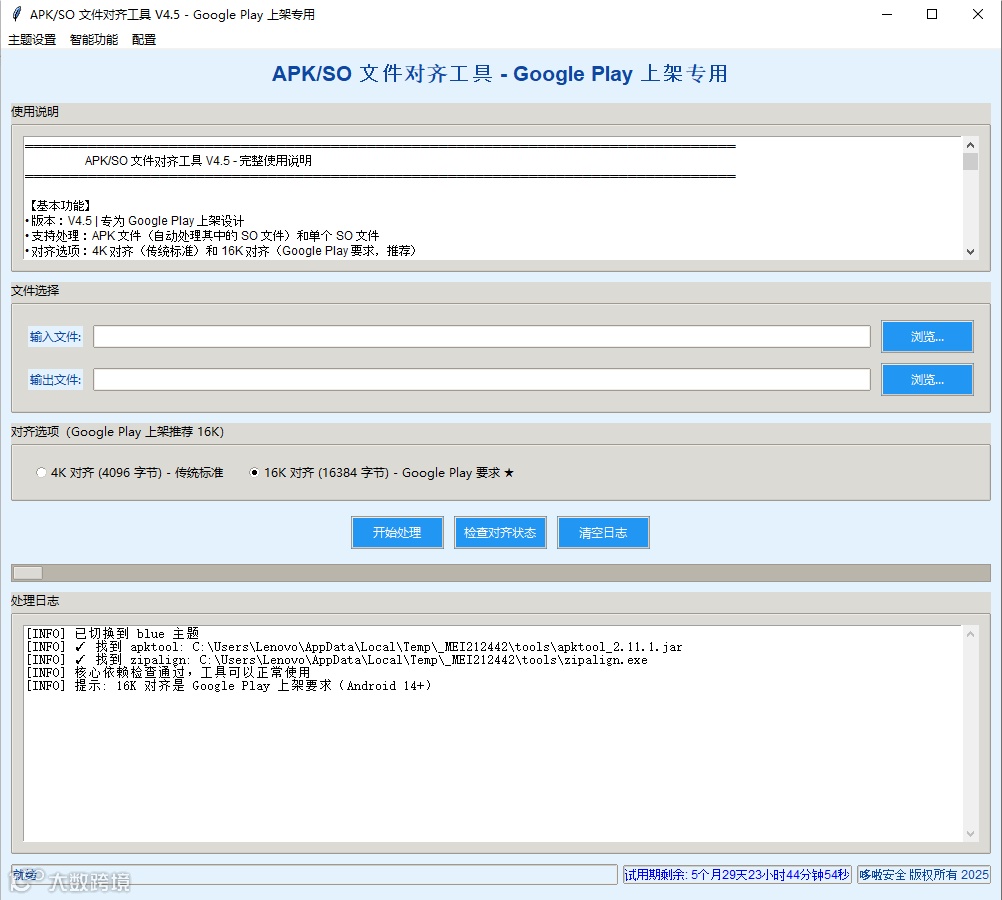Minimize the application window
This screenshot has width=1002, height=900.
coord(886,14)
